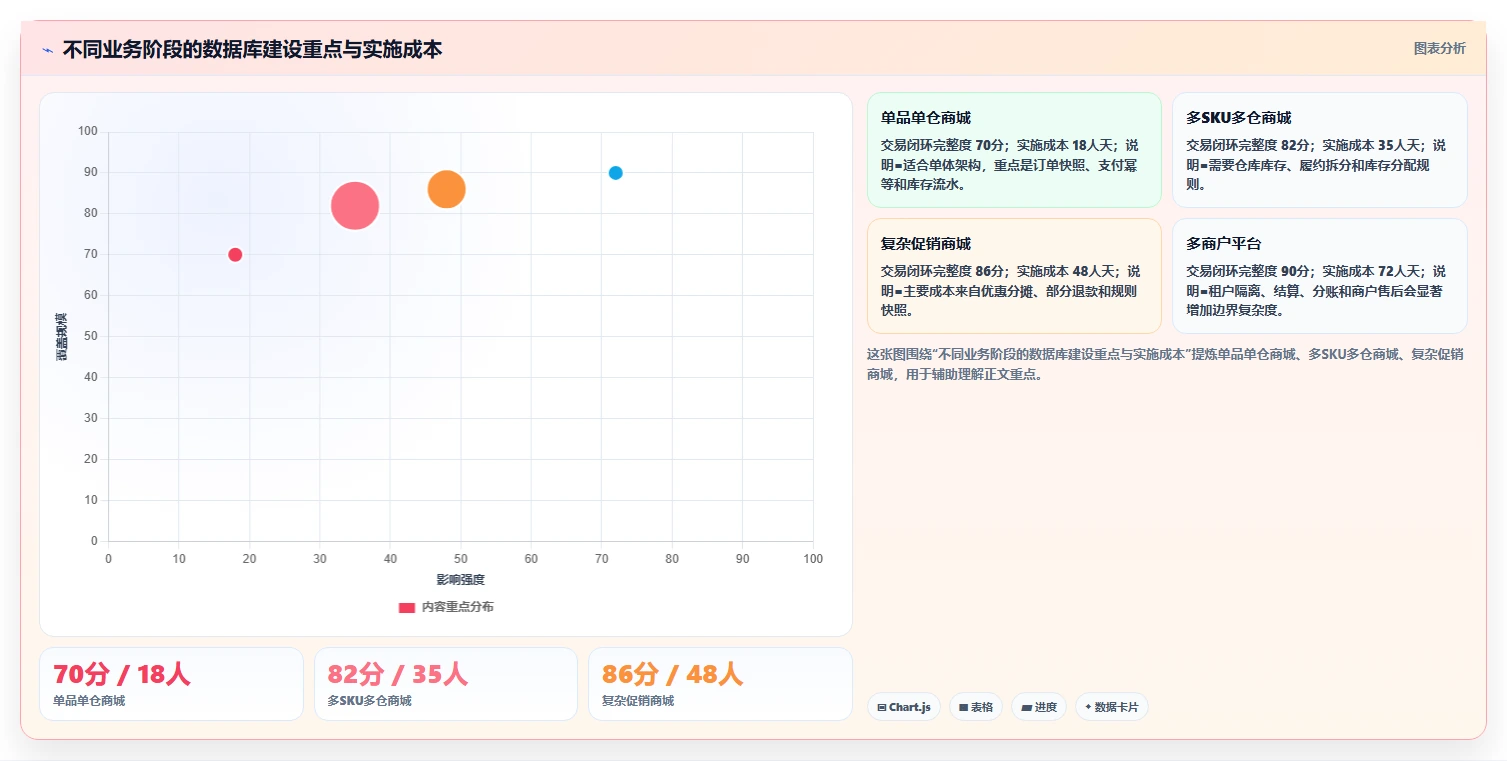This screenshot has width=1507, height=761.
Task: Click the page title 不同业务阶段的数据库建设重点与实施成本
Action: pyautogui.click(x=252, y=50)
